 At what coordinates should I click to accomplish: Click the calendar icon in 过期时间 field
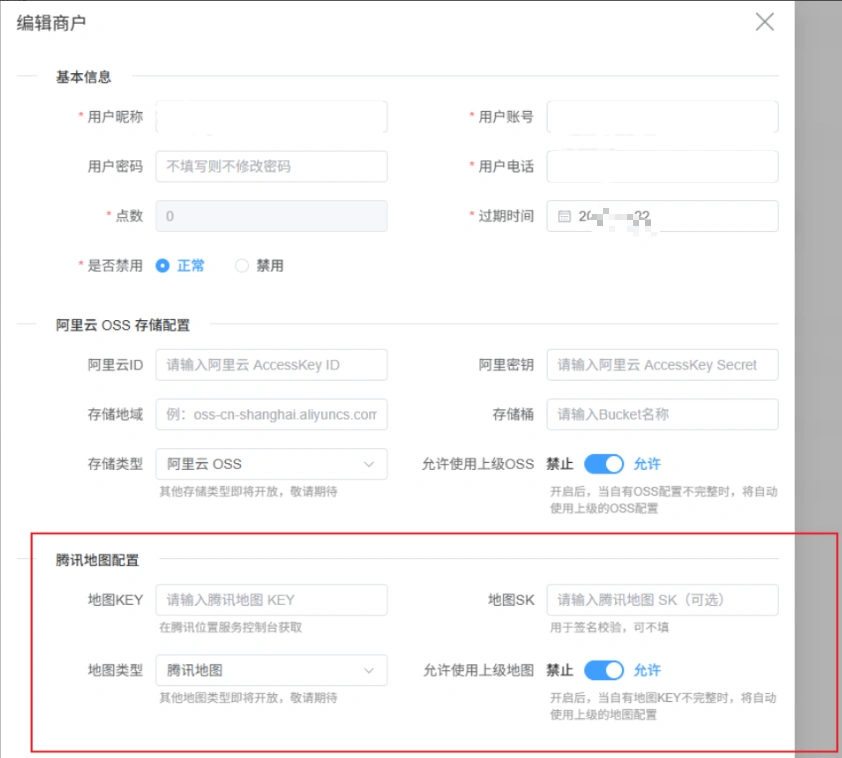coord(564,216)
